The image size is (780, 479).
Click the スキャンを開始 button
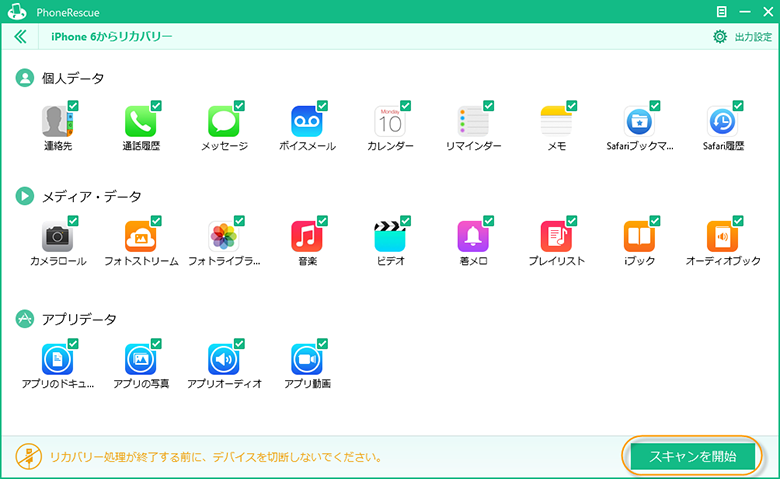(x=693, y=456)
